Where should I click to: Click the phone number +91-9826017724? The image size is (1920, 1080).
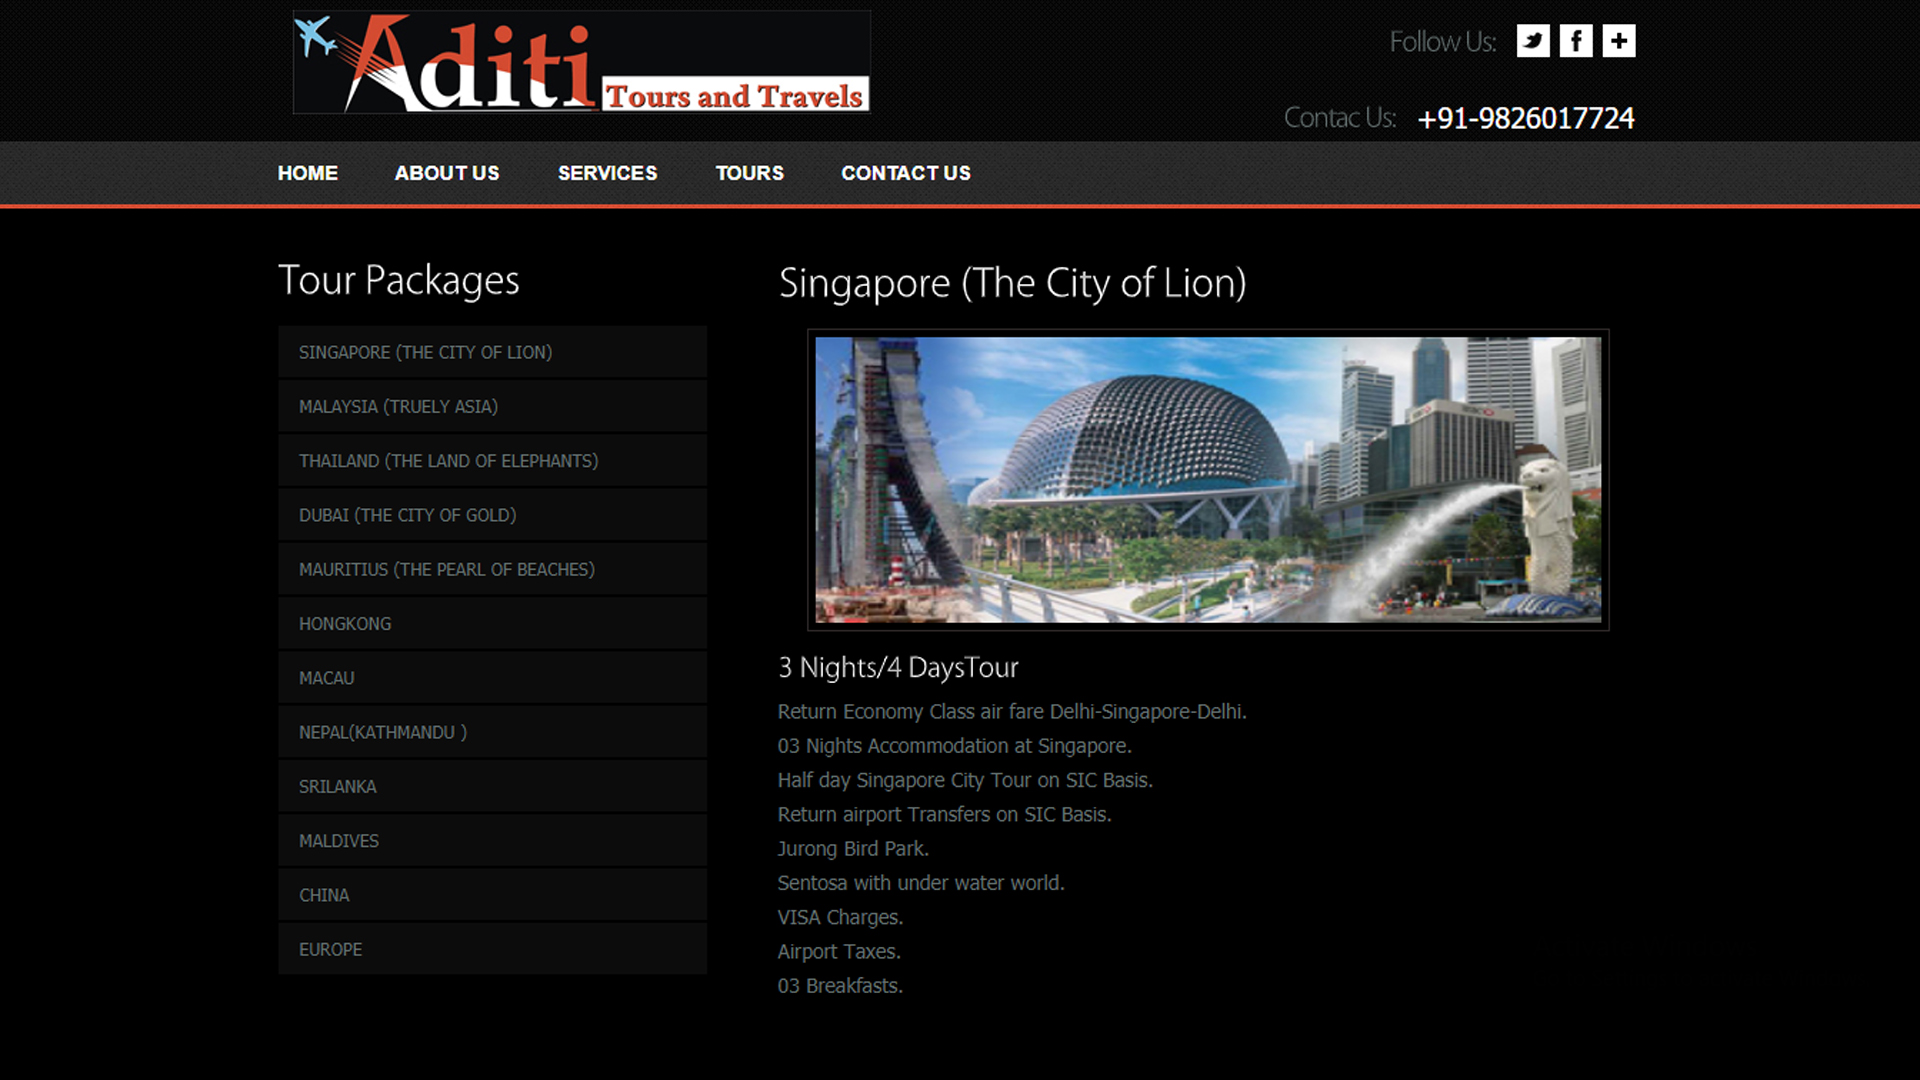pos(1526,118)
